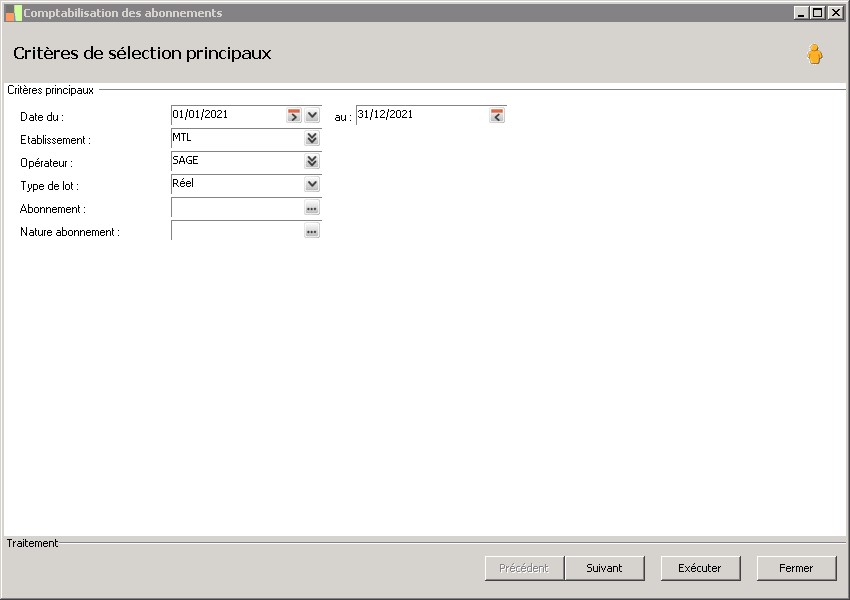Viewport: 850px width, 600px height.
Task: Click the orange user figure icon
Action: [x=814, y=54]
